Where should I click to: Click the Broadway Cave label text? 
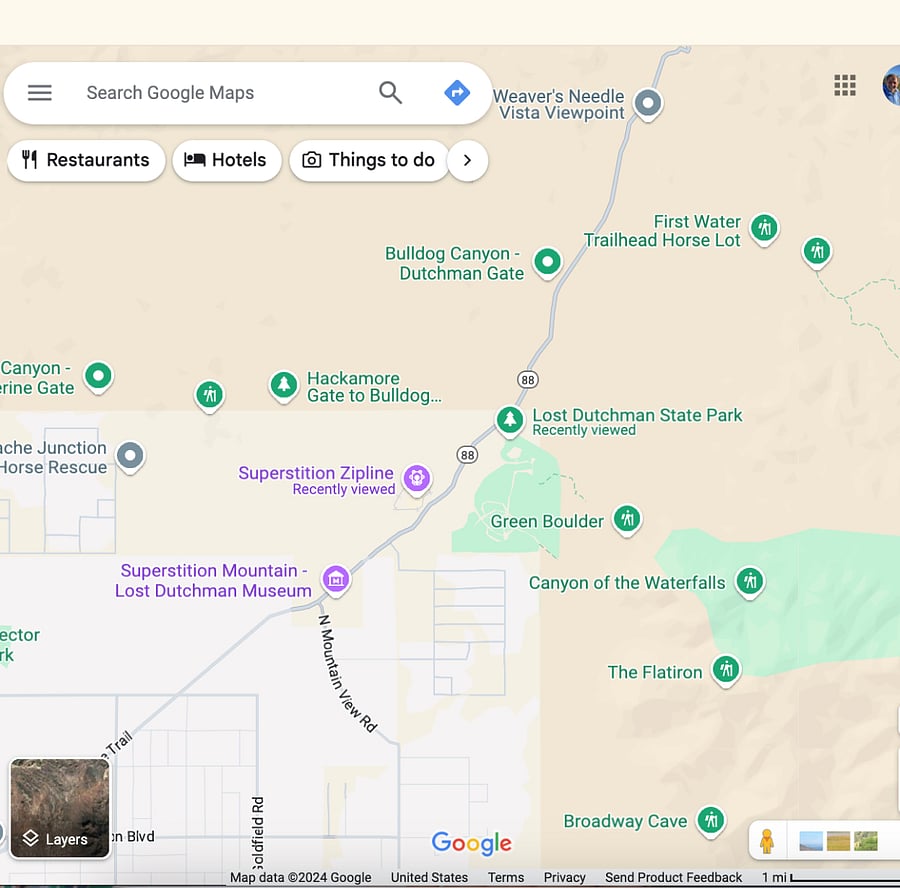(625, 821)
